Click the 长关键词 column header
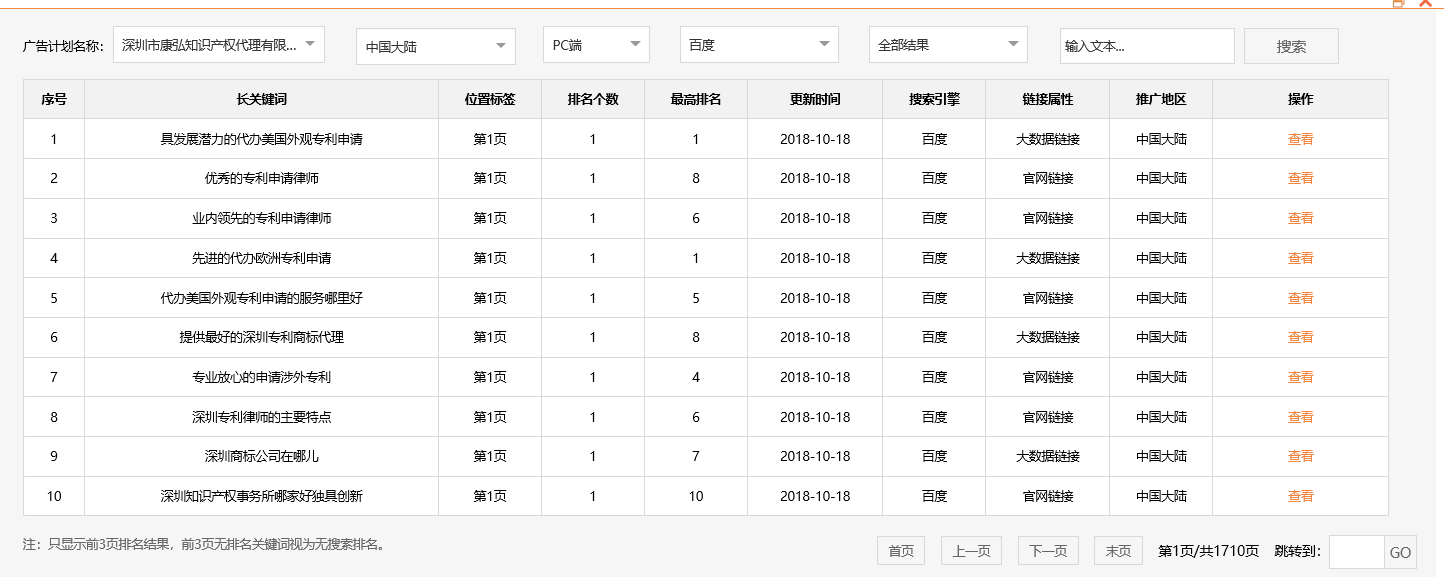The height and width of the screenshot is (577, 1444). (261, 99)
